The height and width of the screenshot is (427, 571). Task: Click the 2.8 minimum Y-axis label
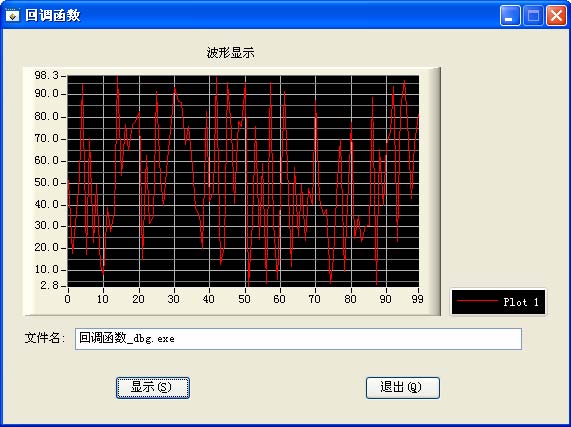(49, 285)
